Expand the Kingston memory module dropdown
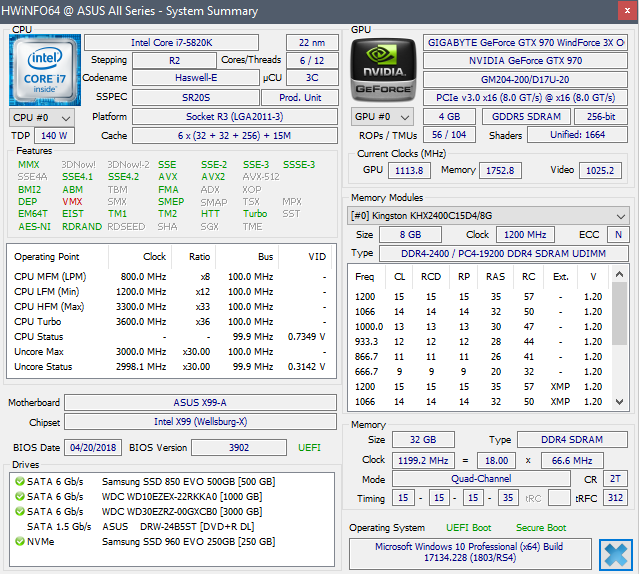The image size is (639, 574). (488, 216)
